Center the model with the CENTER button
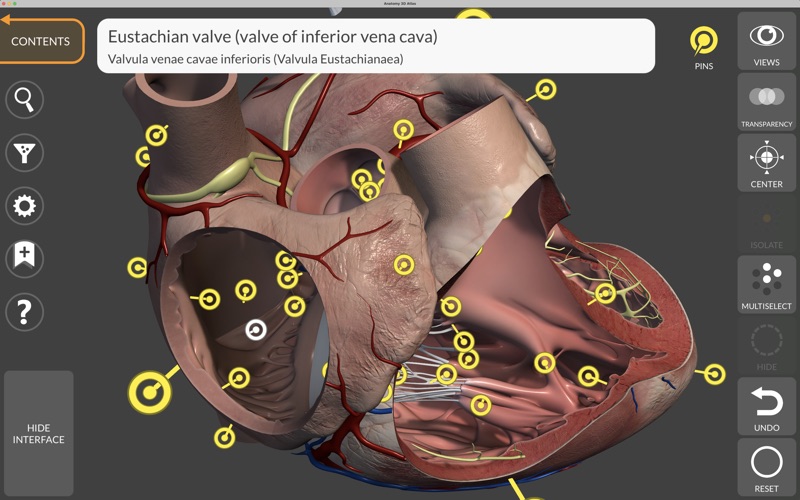This screenshot has height=500, width=800. point(766,163)
